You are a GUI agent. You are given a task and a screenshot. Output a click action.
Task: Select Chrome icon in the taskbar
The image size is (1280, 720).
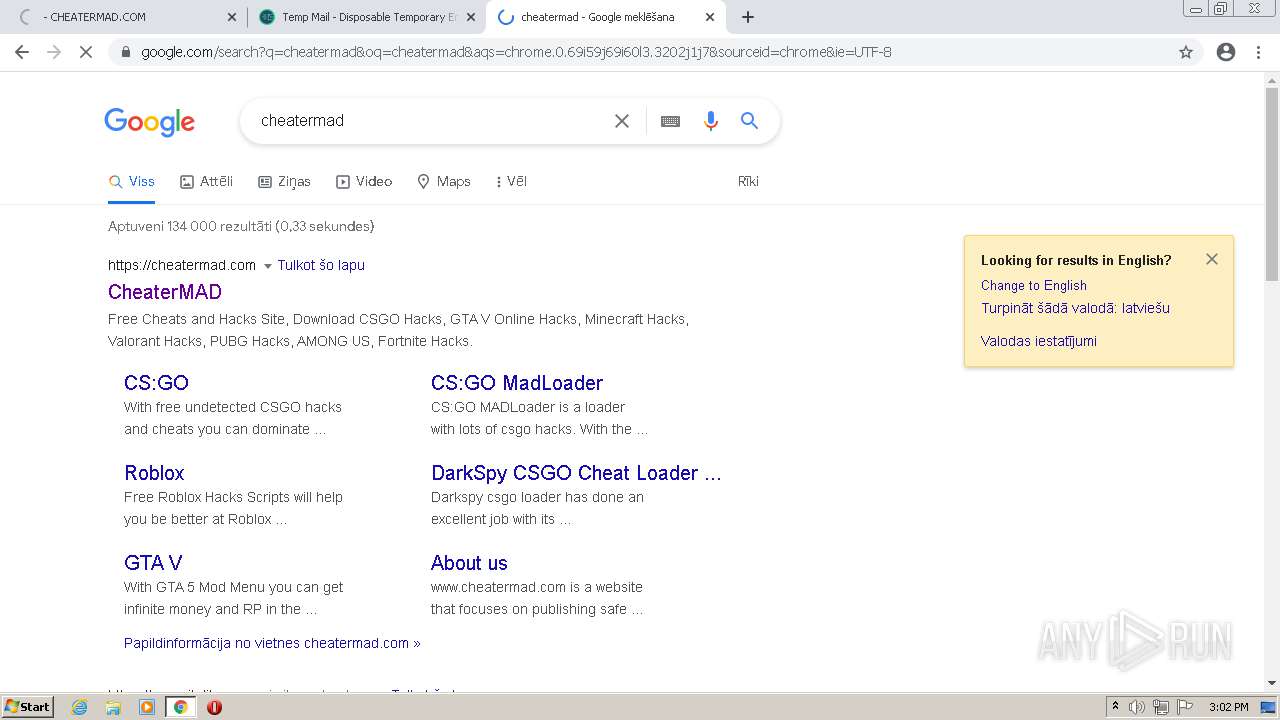point(180,707)
